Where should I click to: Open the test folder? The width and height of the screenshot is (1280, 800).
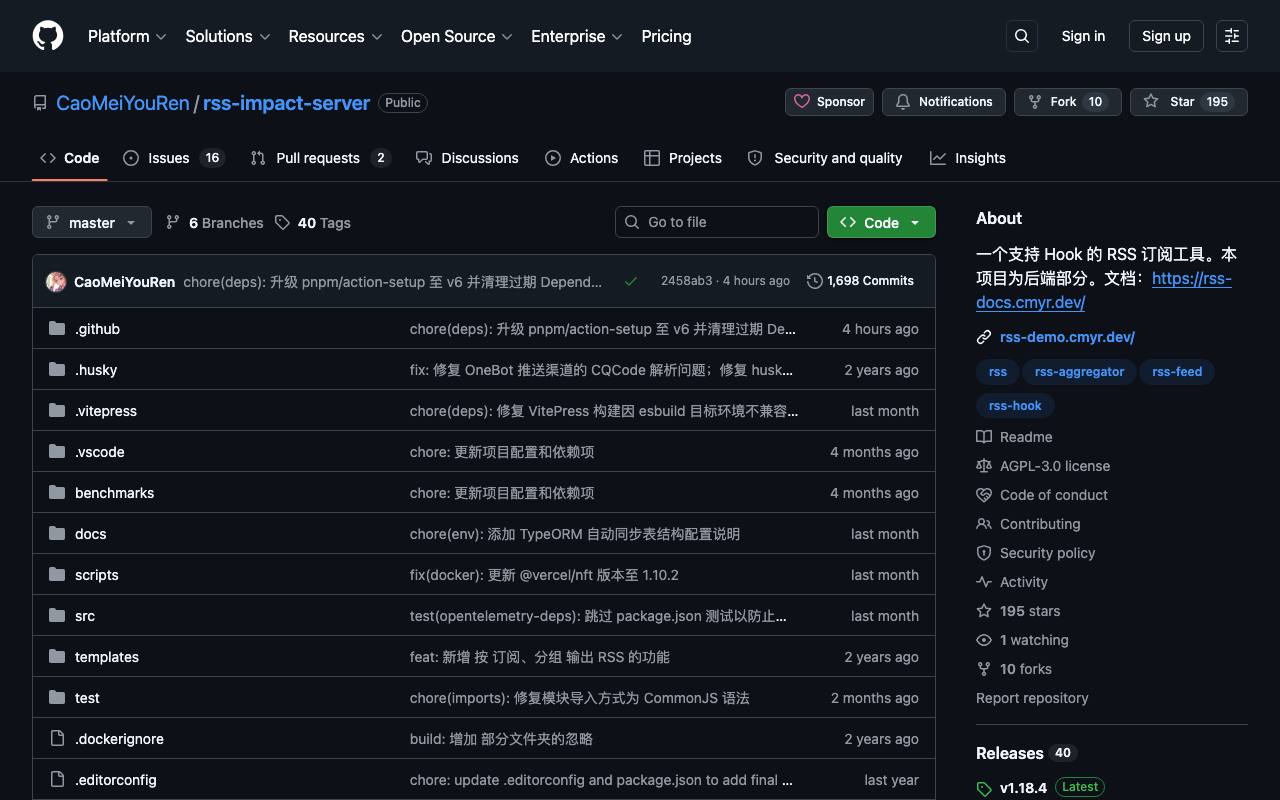click(87, 698)
